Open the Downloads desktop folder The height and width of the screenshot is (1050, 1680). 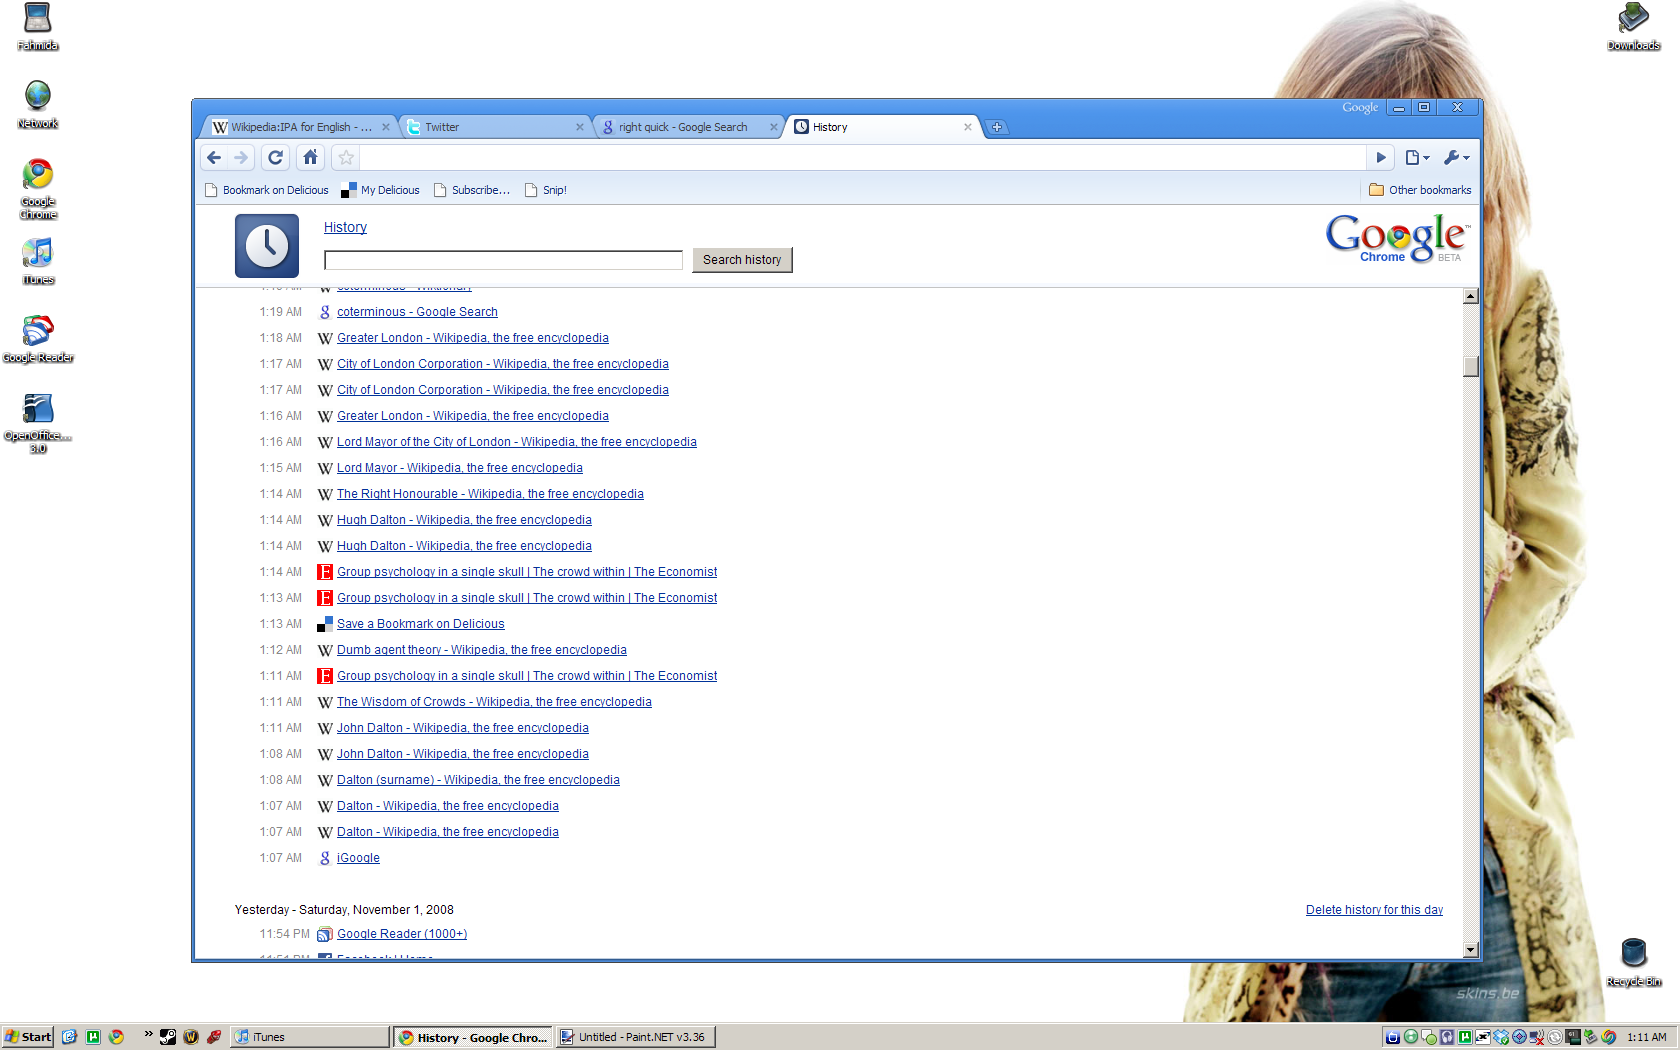(x=1633, y=27)
